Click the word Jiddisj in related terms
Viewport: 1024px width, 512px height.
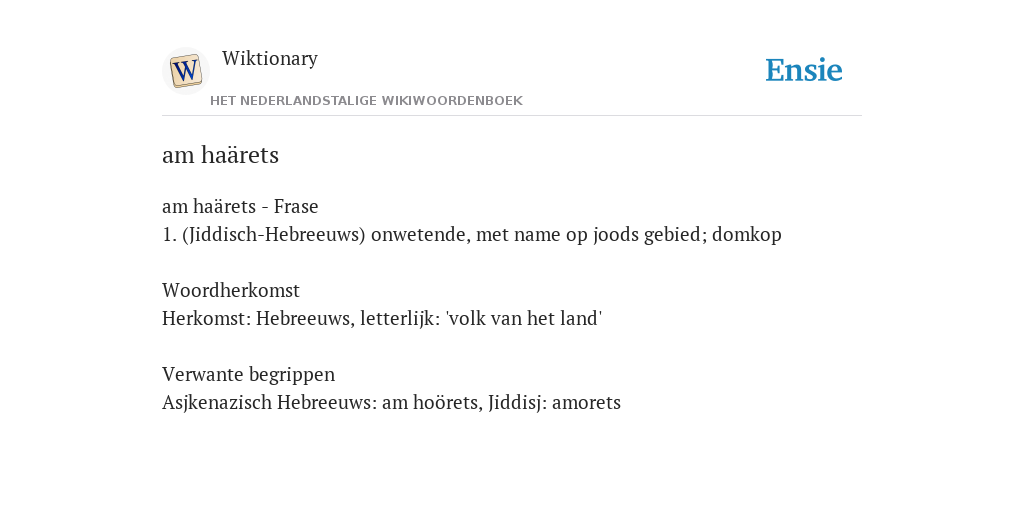517,402
